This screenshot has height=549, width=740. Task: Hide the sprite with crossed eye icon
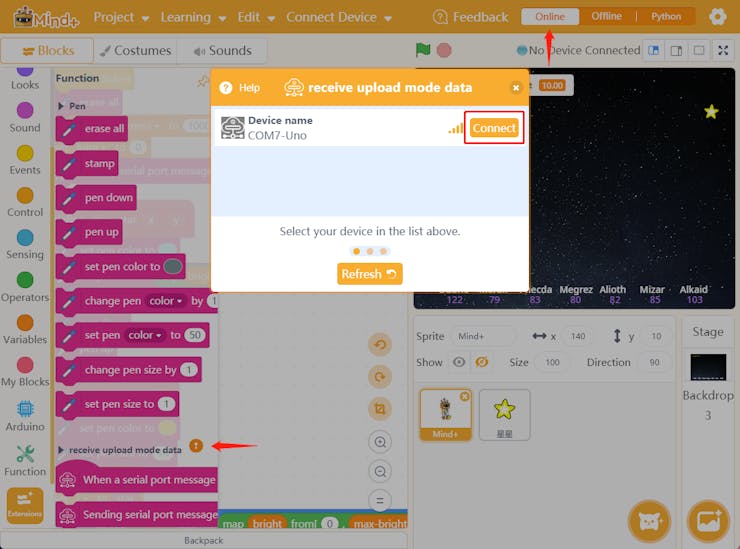click(x=481, y=362)
